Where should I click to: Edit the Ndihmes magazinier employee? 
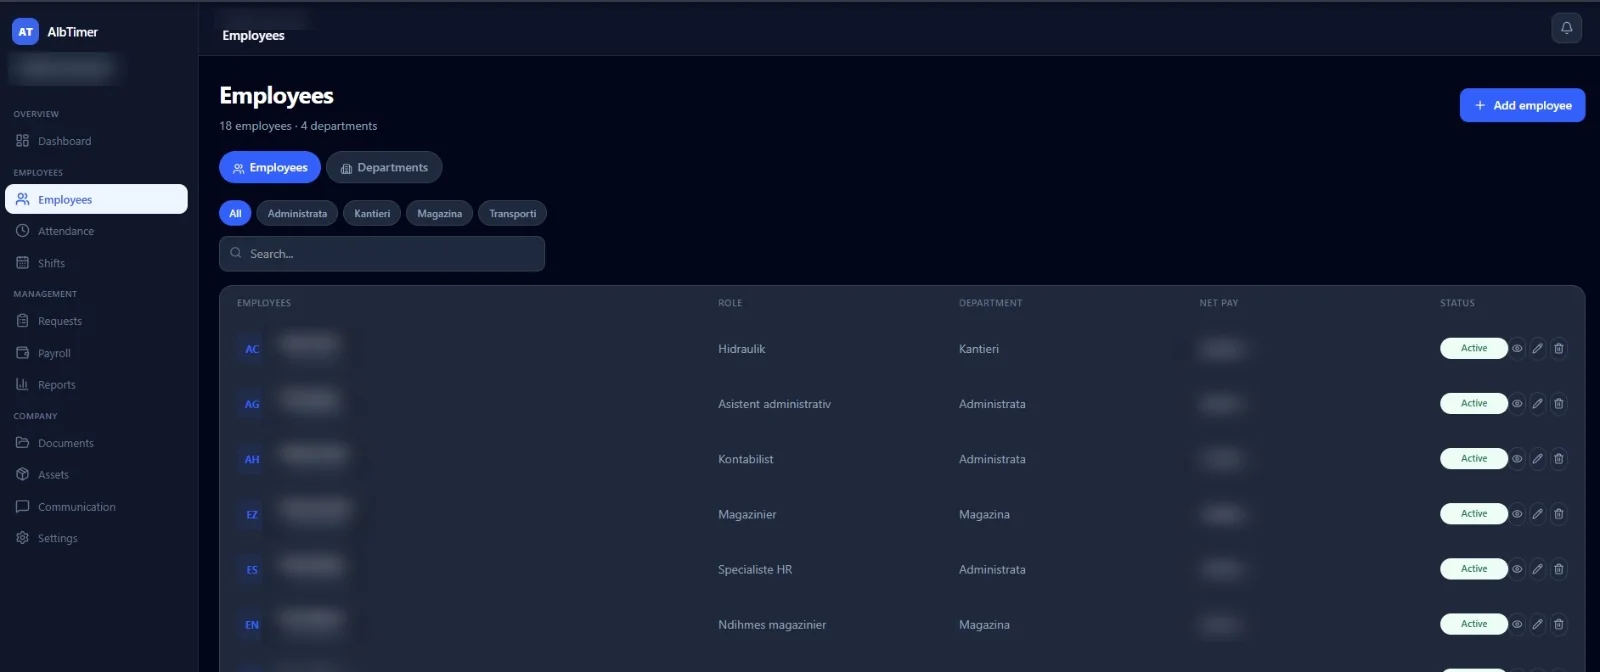coord(1538,624)
